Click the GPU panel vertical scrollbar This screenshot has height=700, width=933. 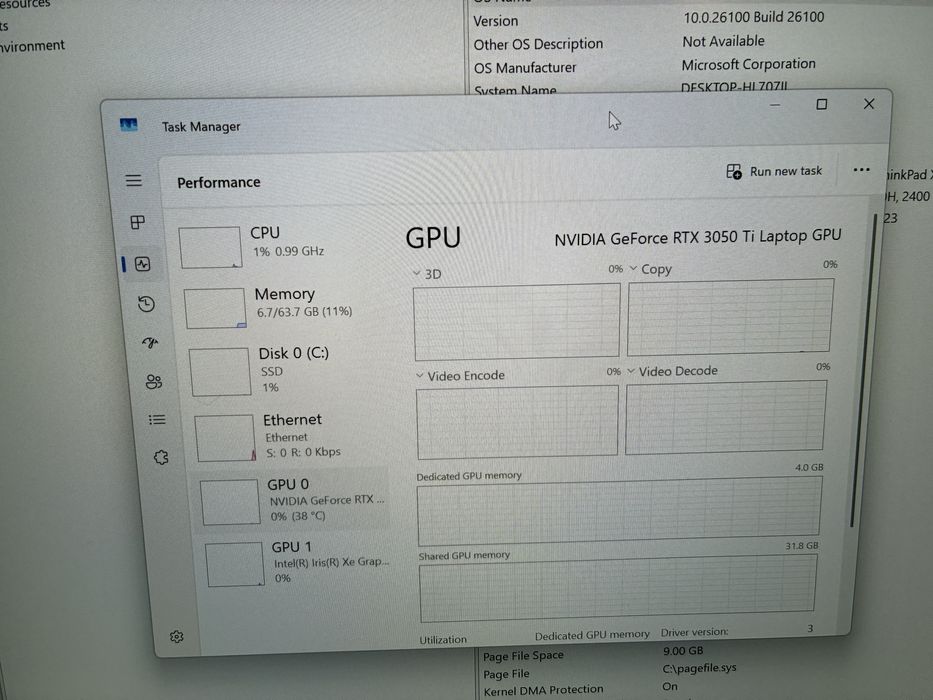[x=863, y=369]
